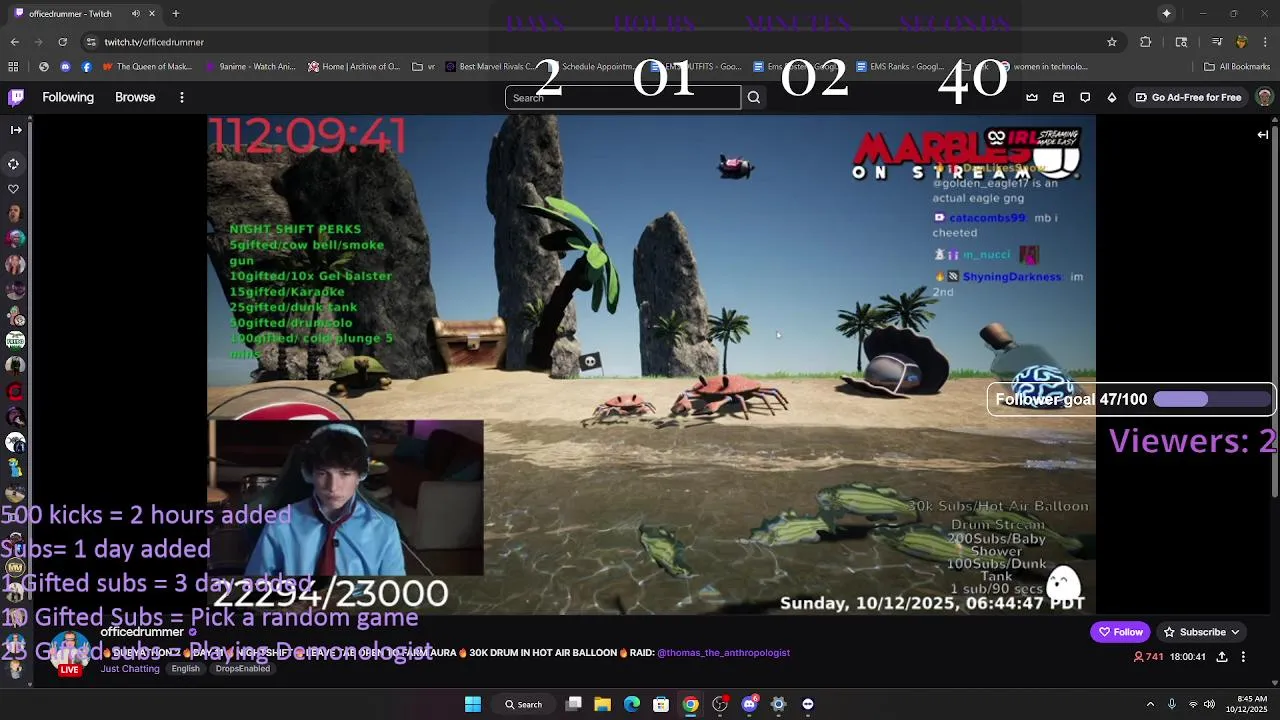Reload the Twitch page

coord(63,42)
